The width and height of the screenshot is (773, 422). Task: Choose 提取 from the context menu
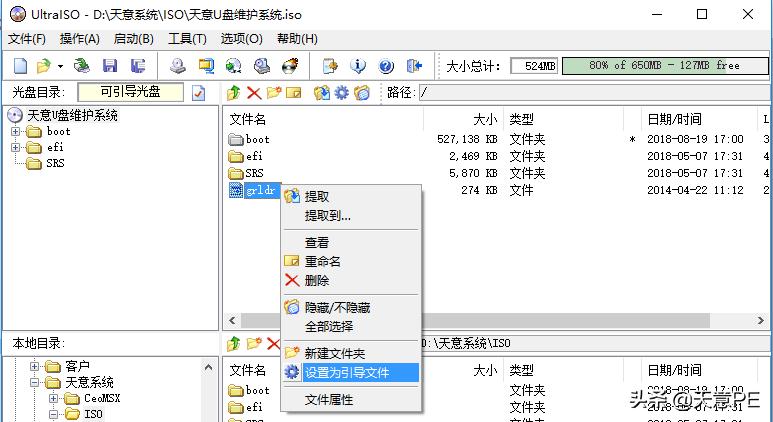351,197
